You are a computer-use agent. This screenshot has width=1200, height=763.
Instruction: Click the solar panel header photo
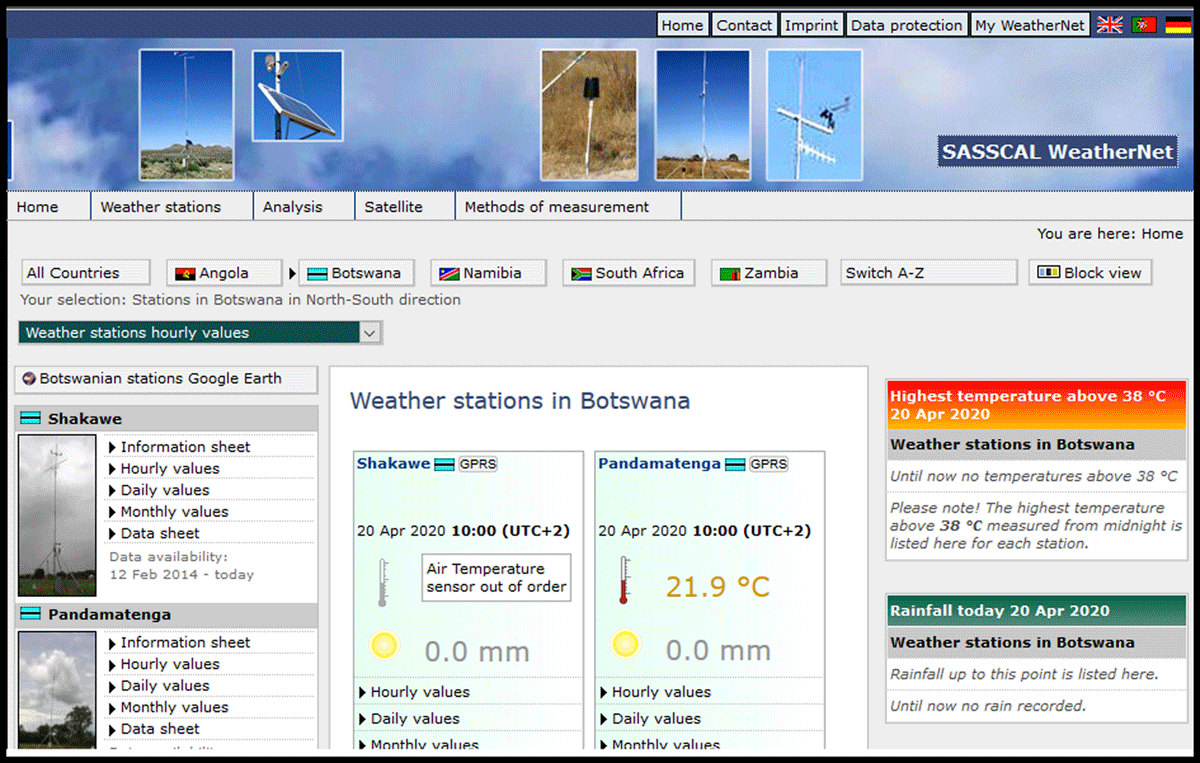click(297, 96)
